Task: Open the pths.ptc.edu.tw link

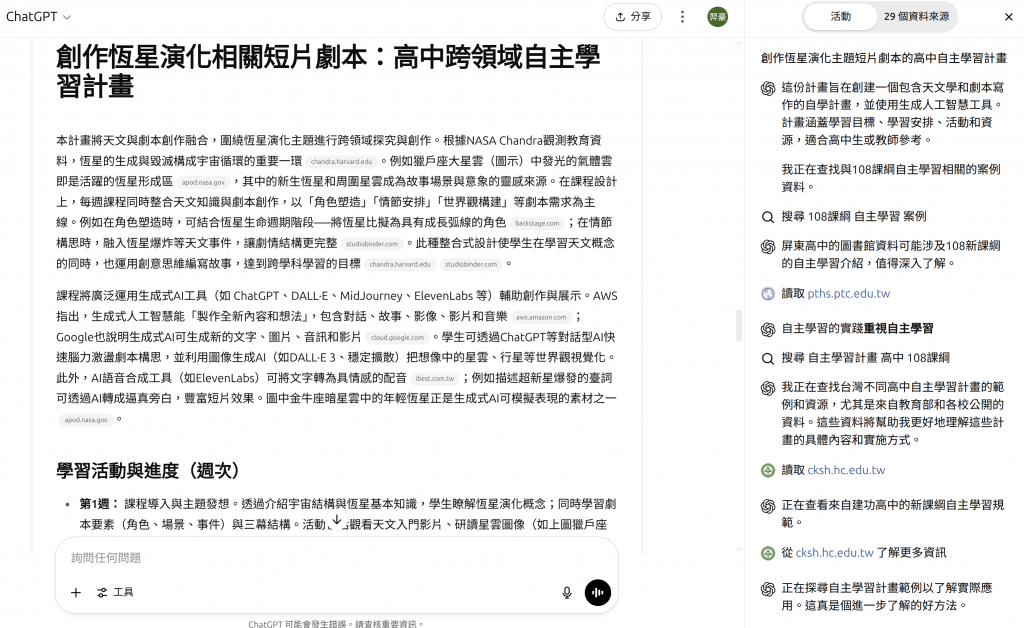Action: click(x=848, y=294)
